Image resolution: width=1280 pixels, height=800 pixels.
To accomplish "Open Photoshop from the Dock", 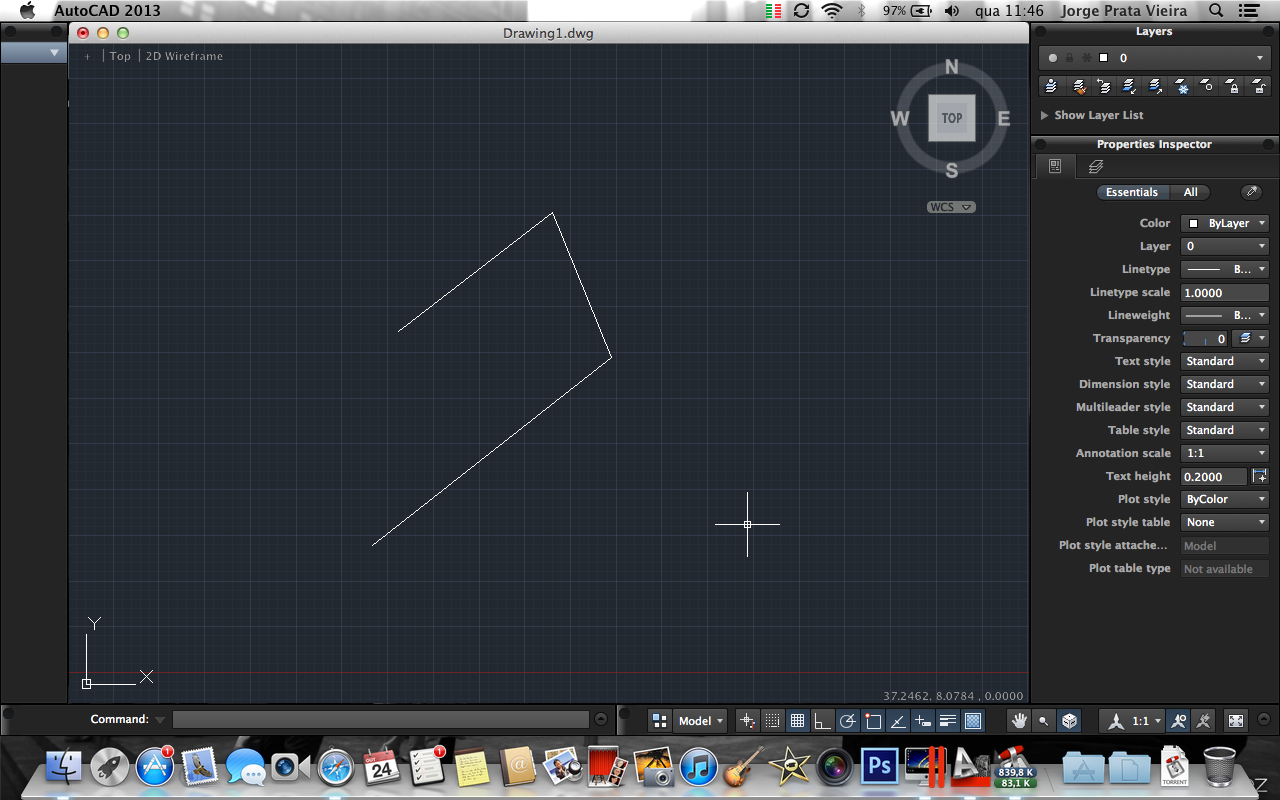I will tap(879, 767).
